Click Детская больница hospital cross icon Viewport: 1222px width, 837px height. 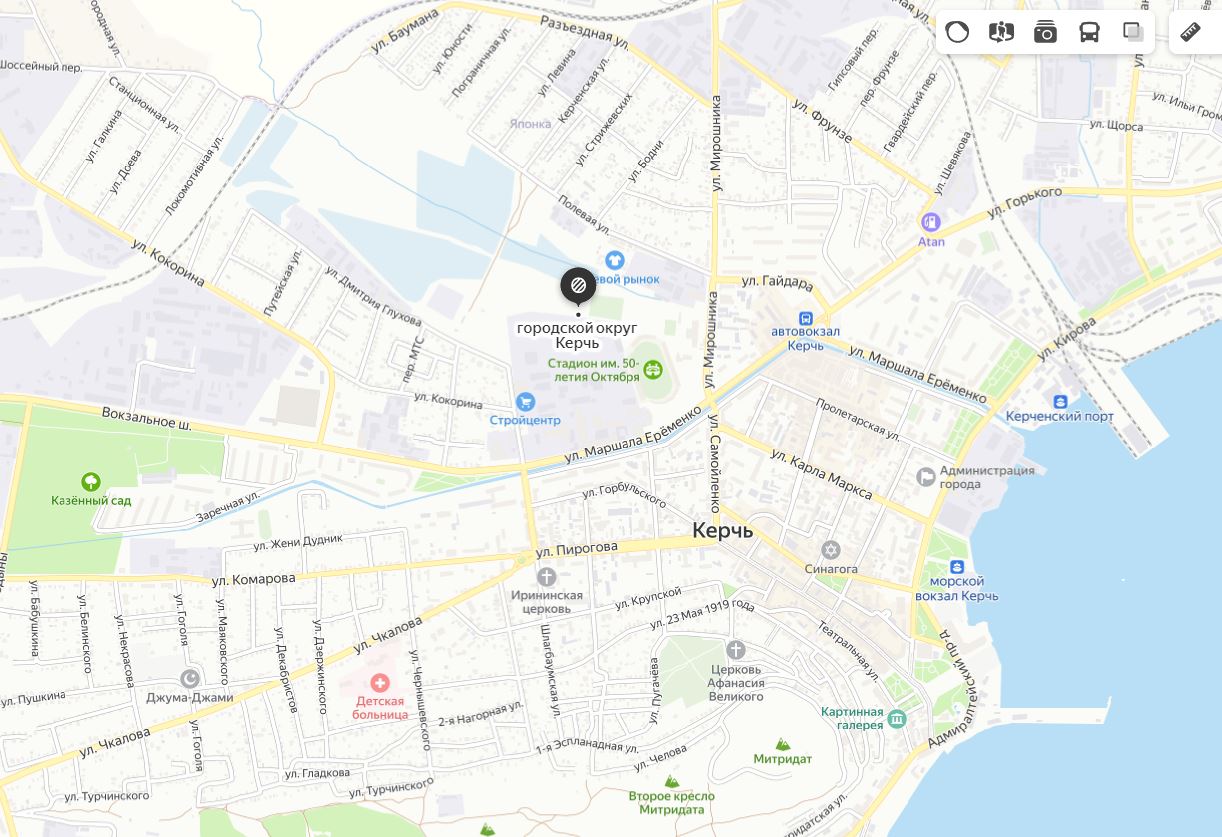click(380, 683)
